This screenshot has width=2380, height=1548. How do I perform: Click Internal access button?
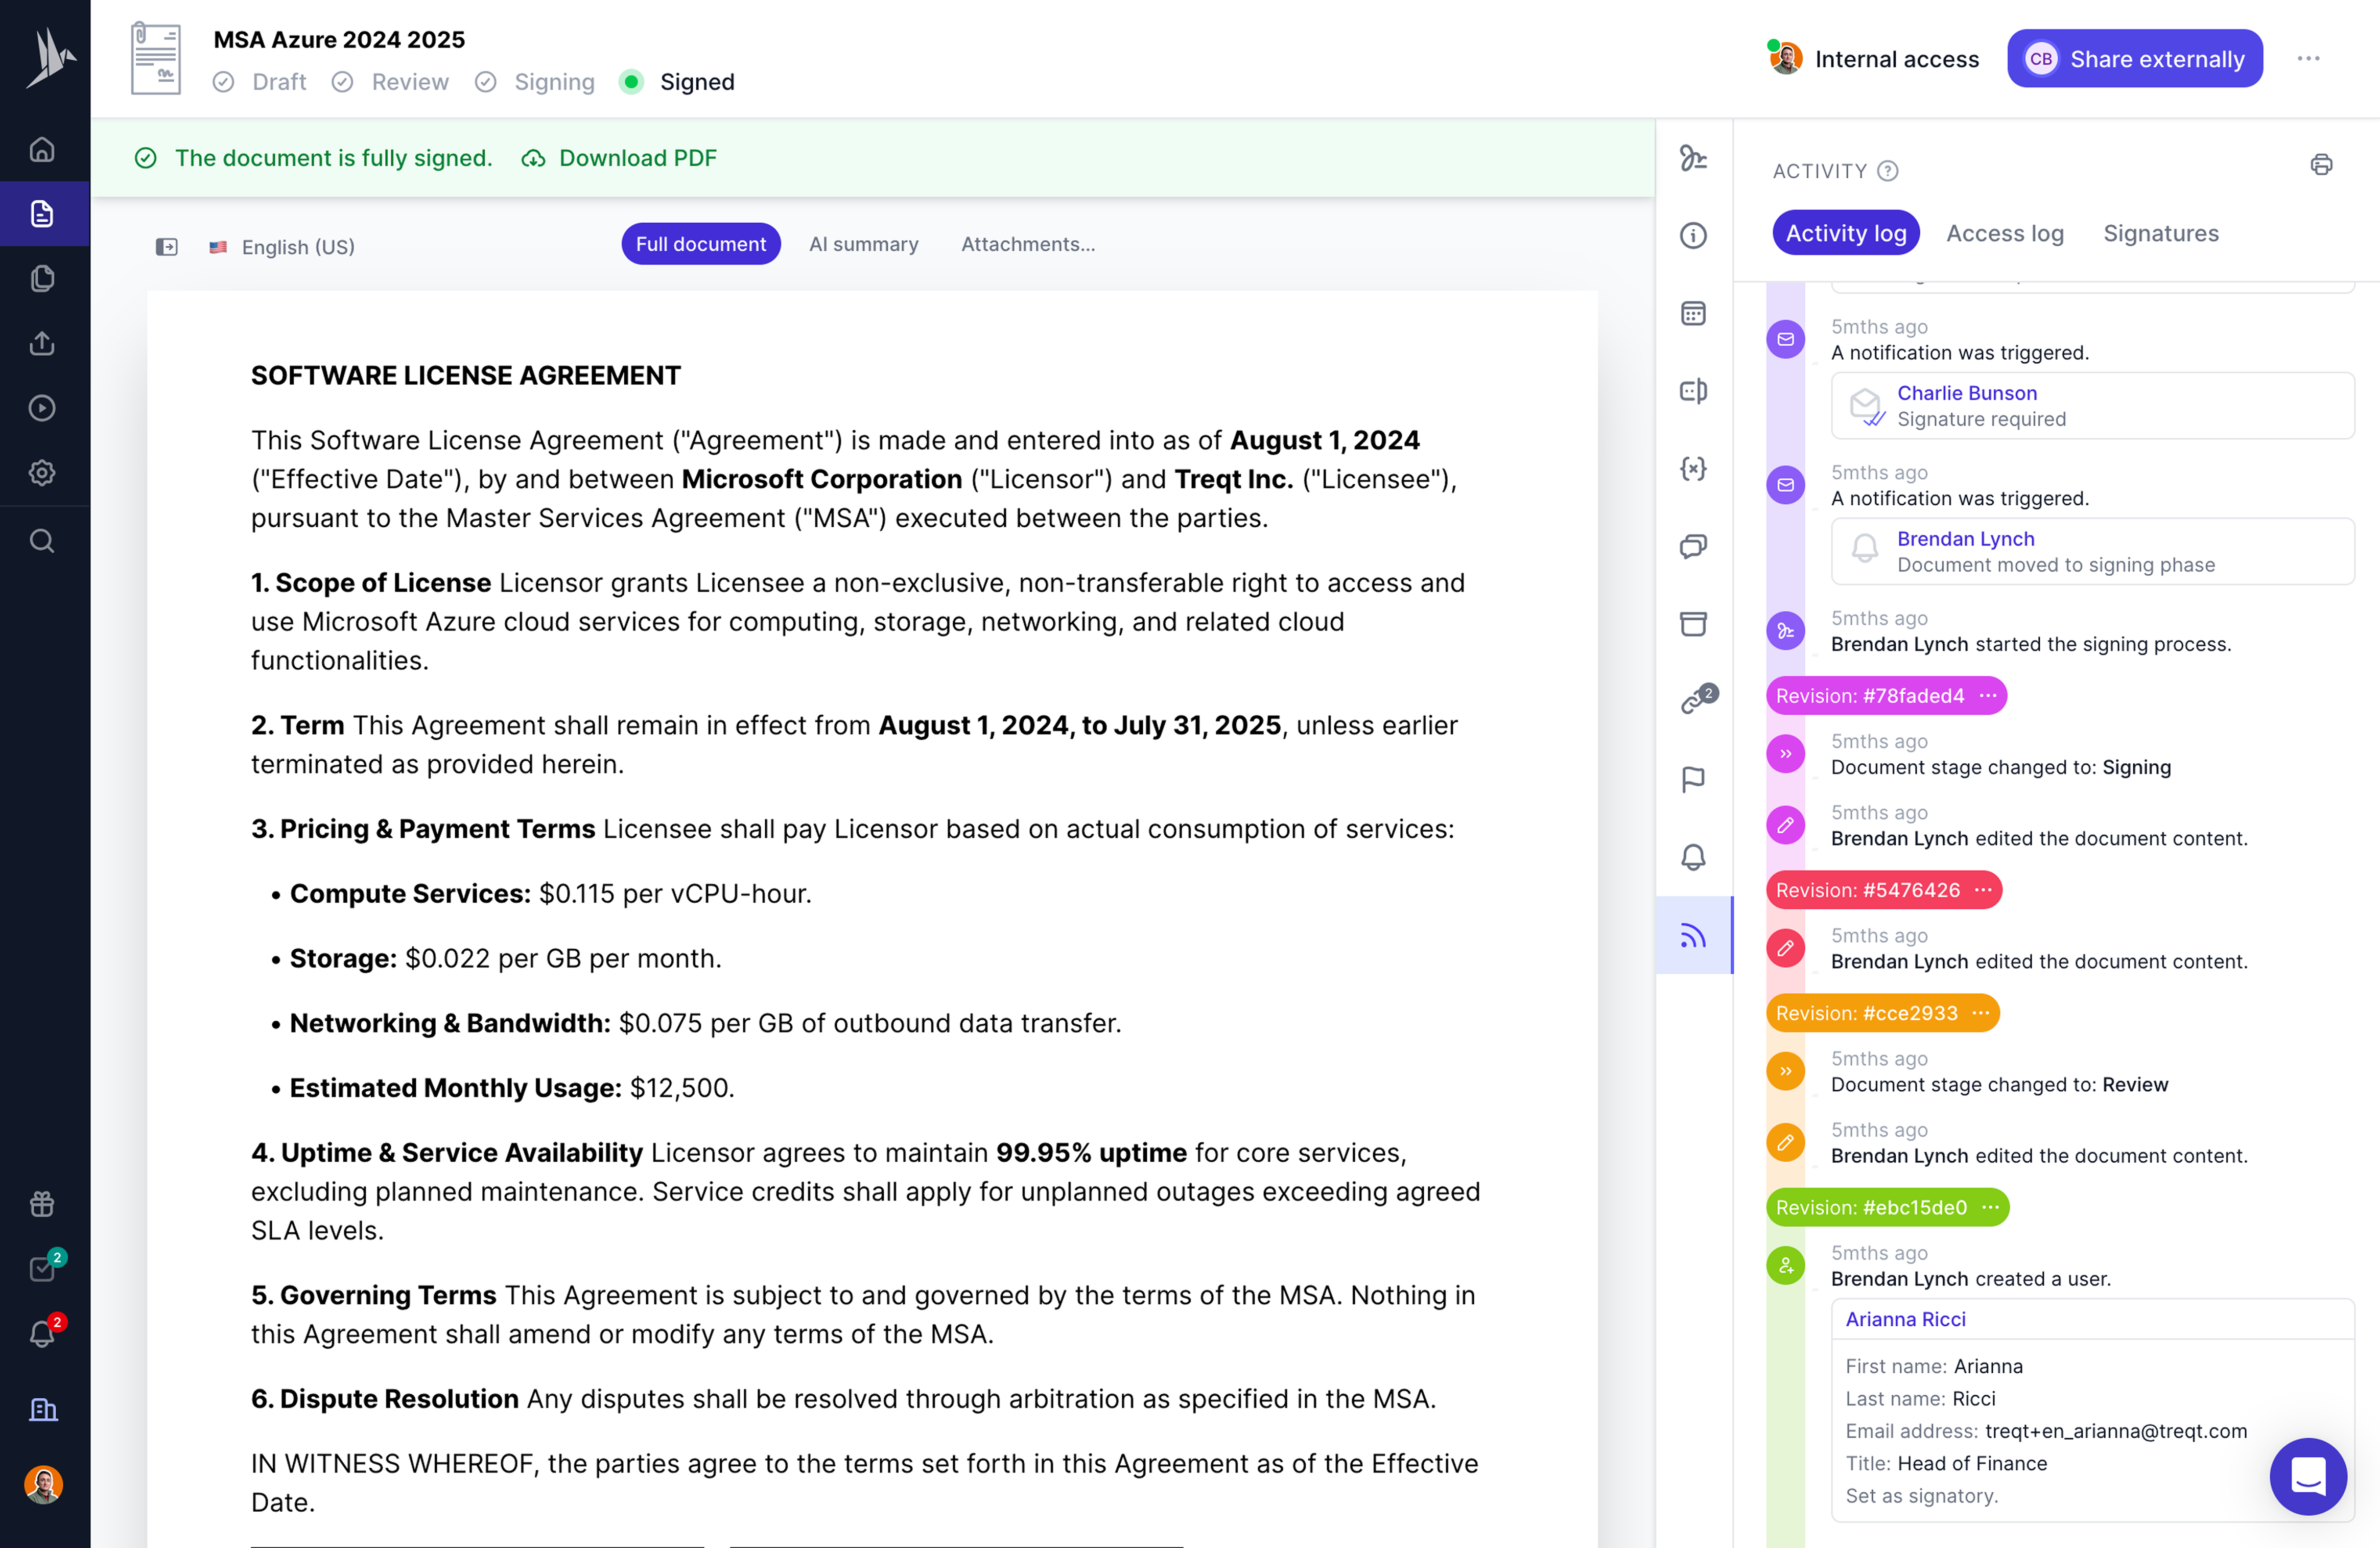[1873, 58]
